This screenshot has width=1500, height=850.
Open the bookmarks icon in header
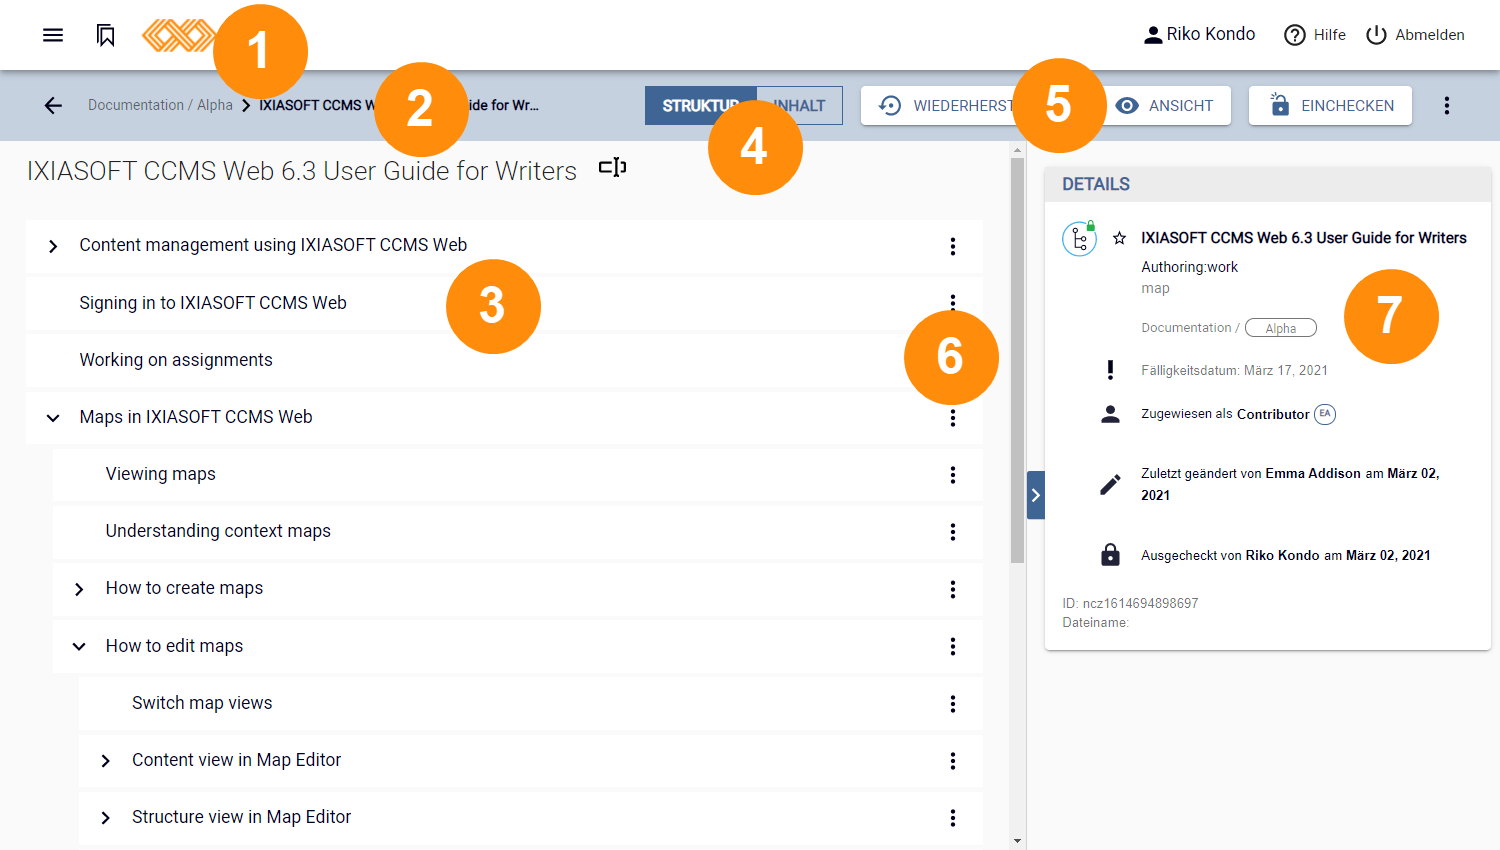coord(105,35)
